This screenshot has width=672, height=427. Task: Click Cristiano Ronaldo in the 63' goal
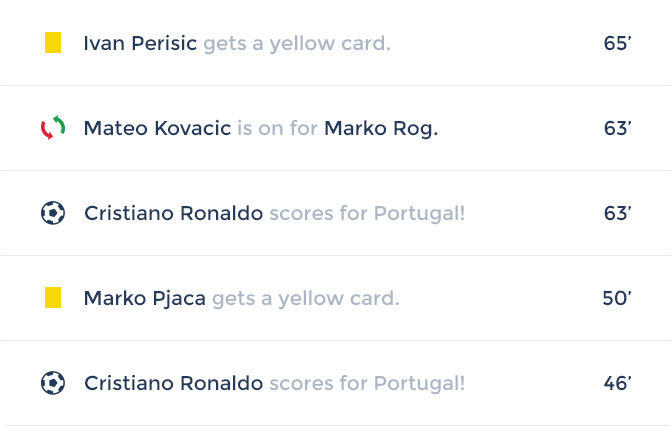174,213
